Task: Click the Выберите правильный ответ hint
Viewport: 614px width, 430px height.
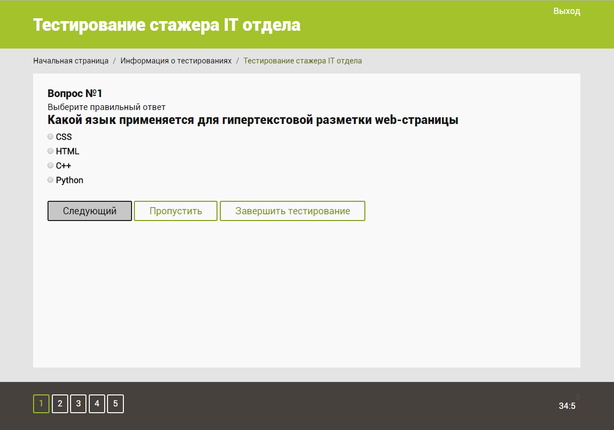Action: click(x=107, y=107)
